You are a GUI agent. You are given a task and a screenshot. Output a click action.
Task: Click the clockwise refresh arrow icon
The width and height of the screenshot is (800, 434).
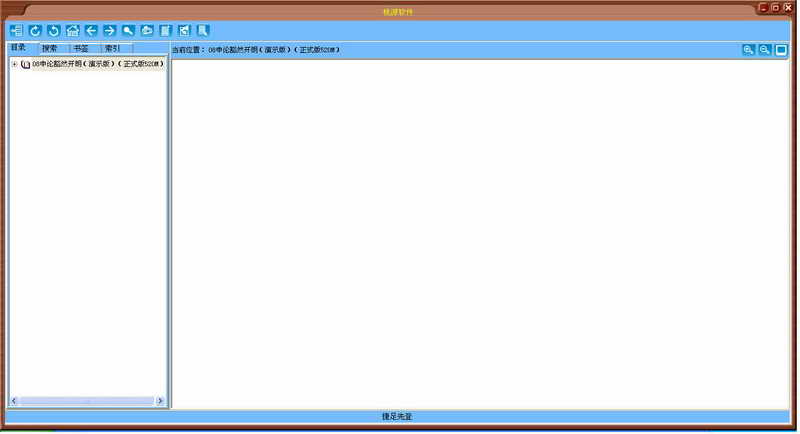click(35, 31)
